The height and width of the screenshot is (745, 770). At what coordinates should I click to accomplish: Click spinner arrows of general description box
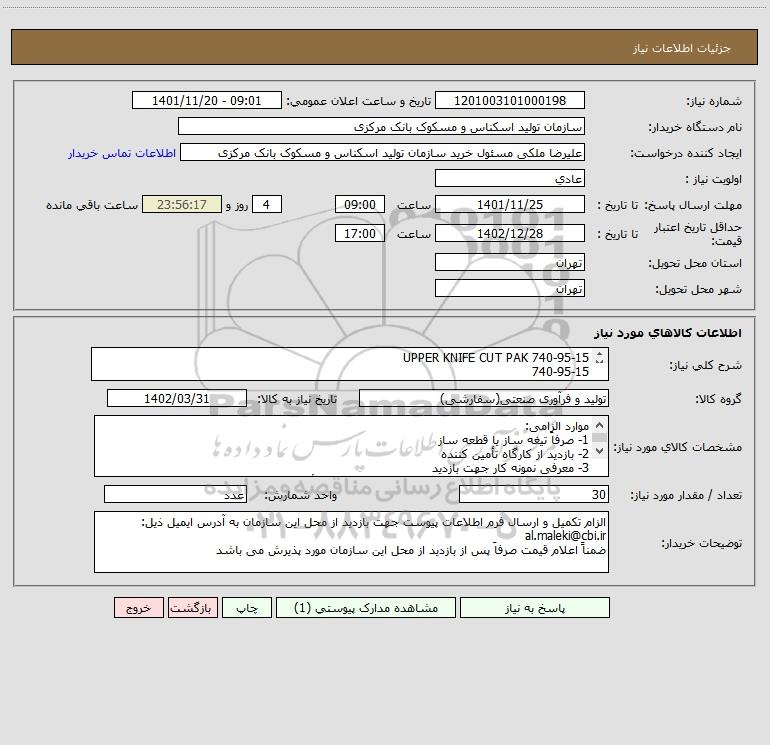[599, 359]
